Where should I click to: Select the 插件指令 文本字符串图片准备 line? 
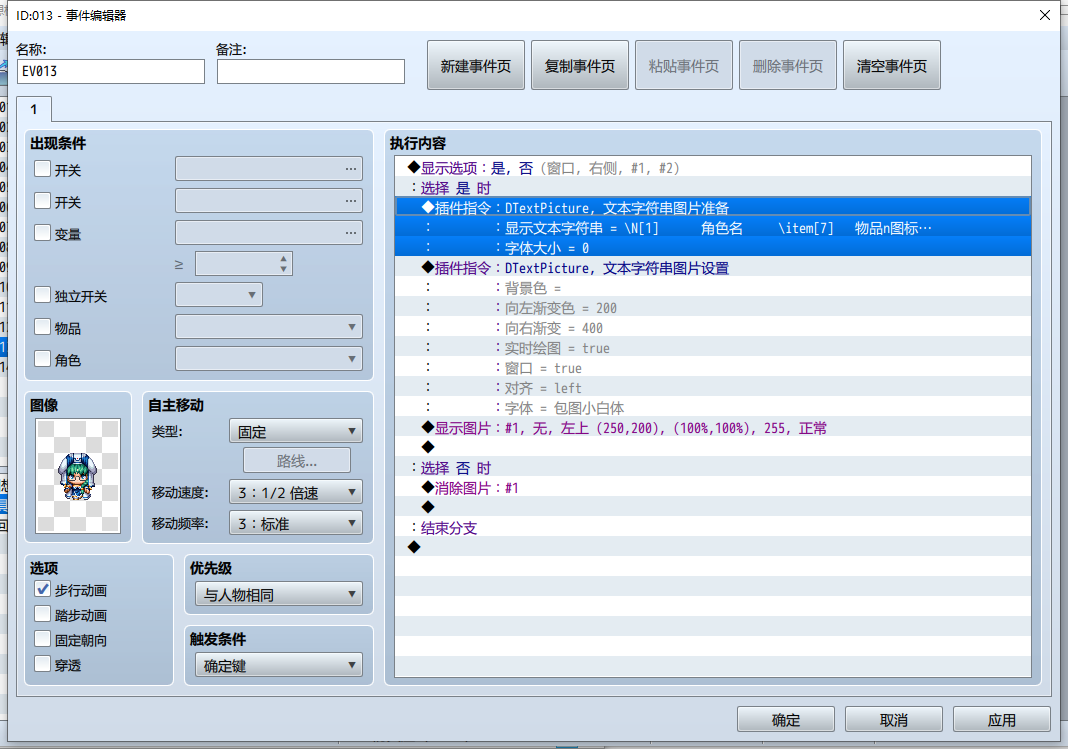click(x=713, y=208)
